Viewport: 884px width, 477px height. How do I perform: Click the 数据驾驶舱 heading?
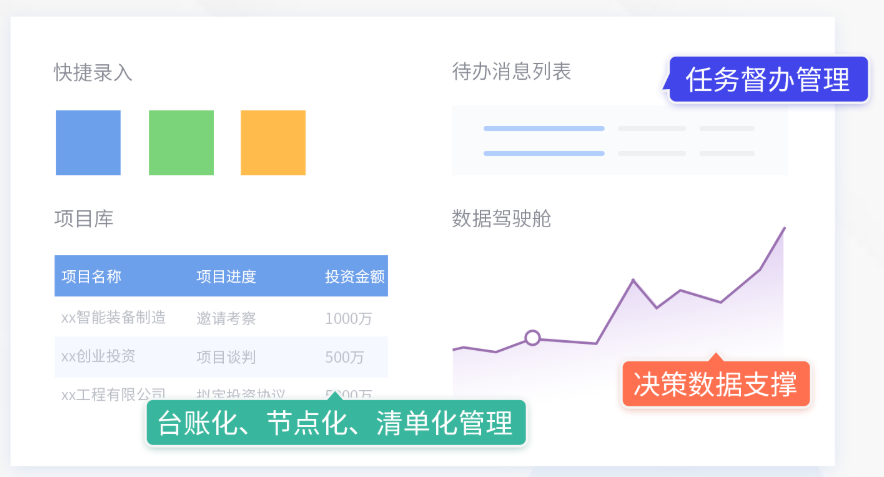pos(501,218)
